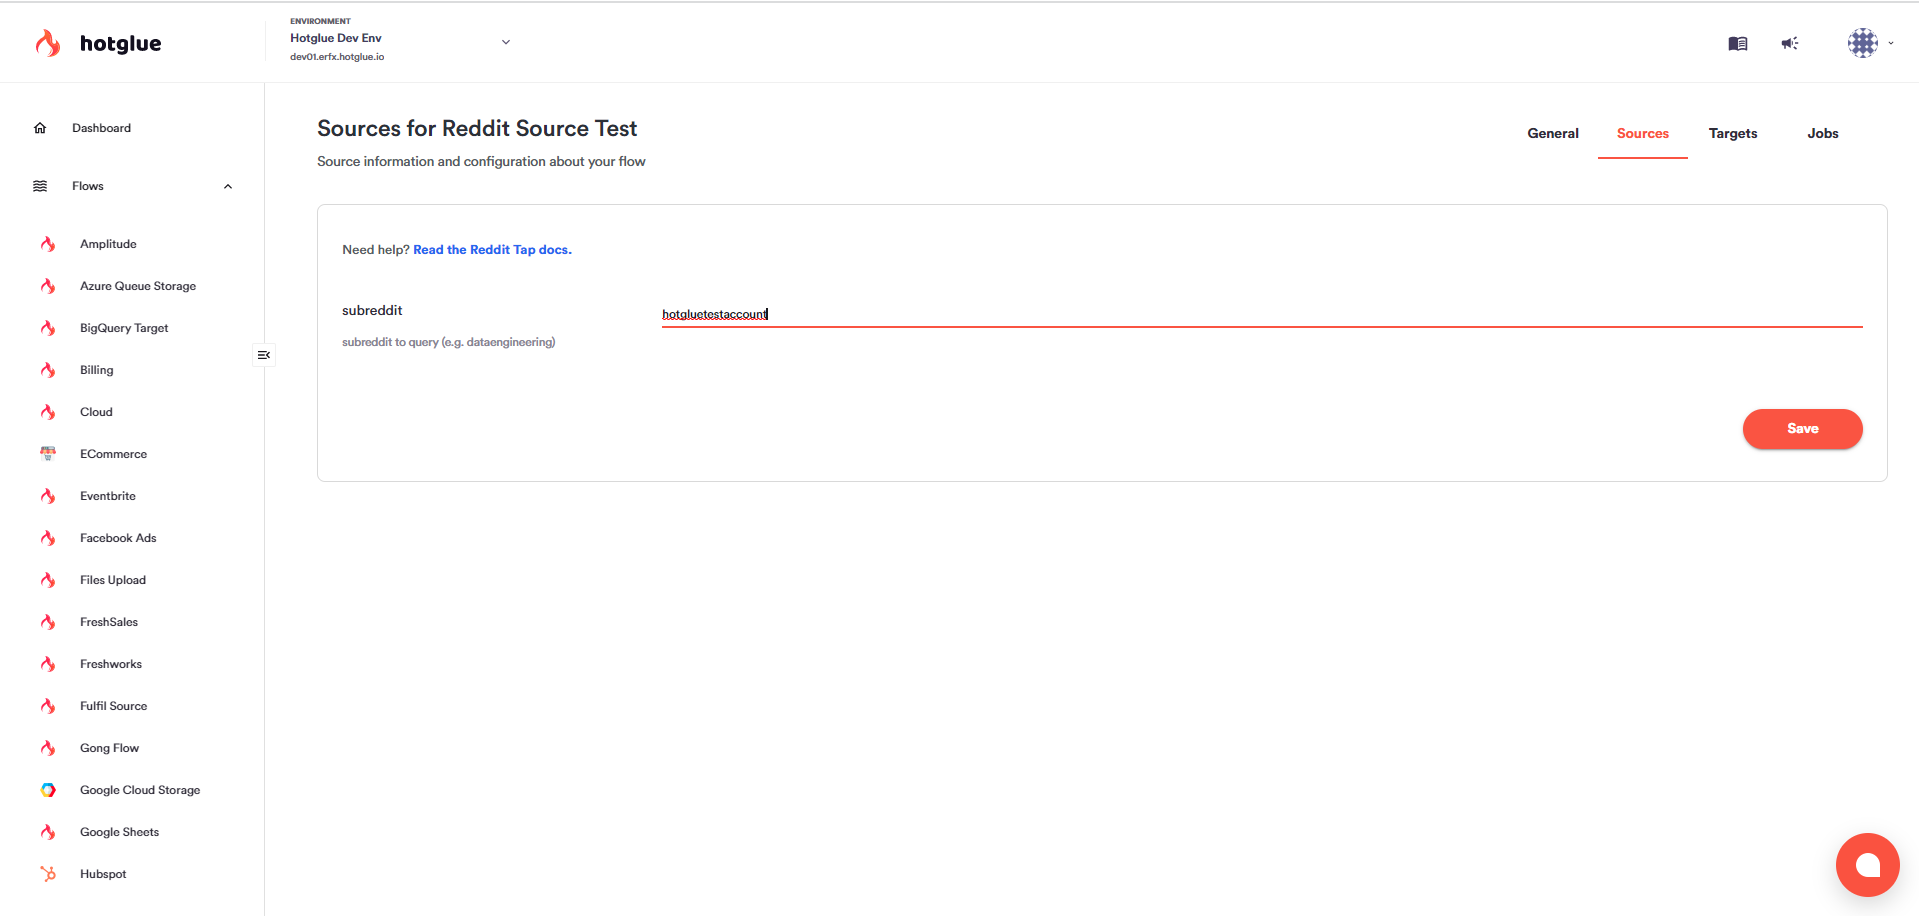
Task: Select the Hubspot flow entry
Action: click(103, 874)
